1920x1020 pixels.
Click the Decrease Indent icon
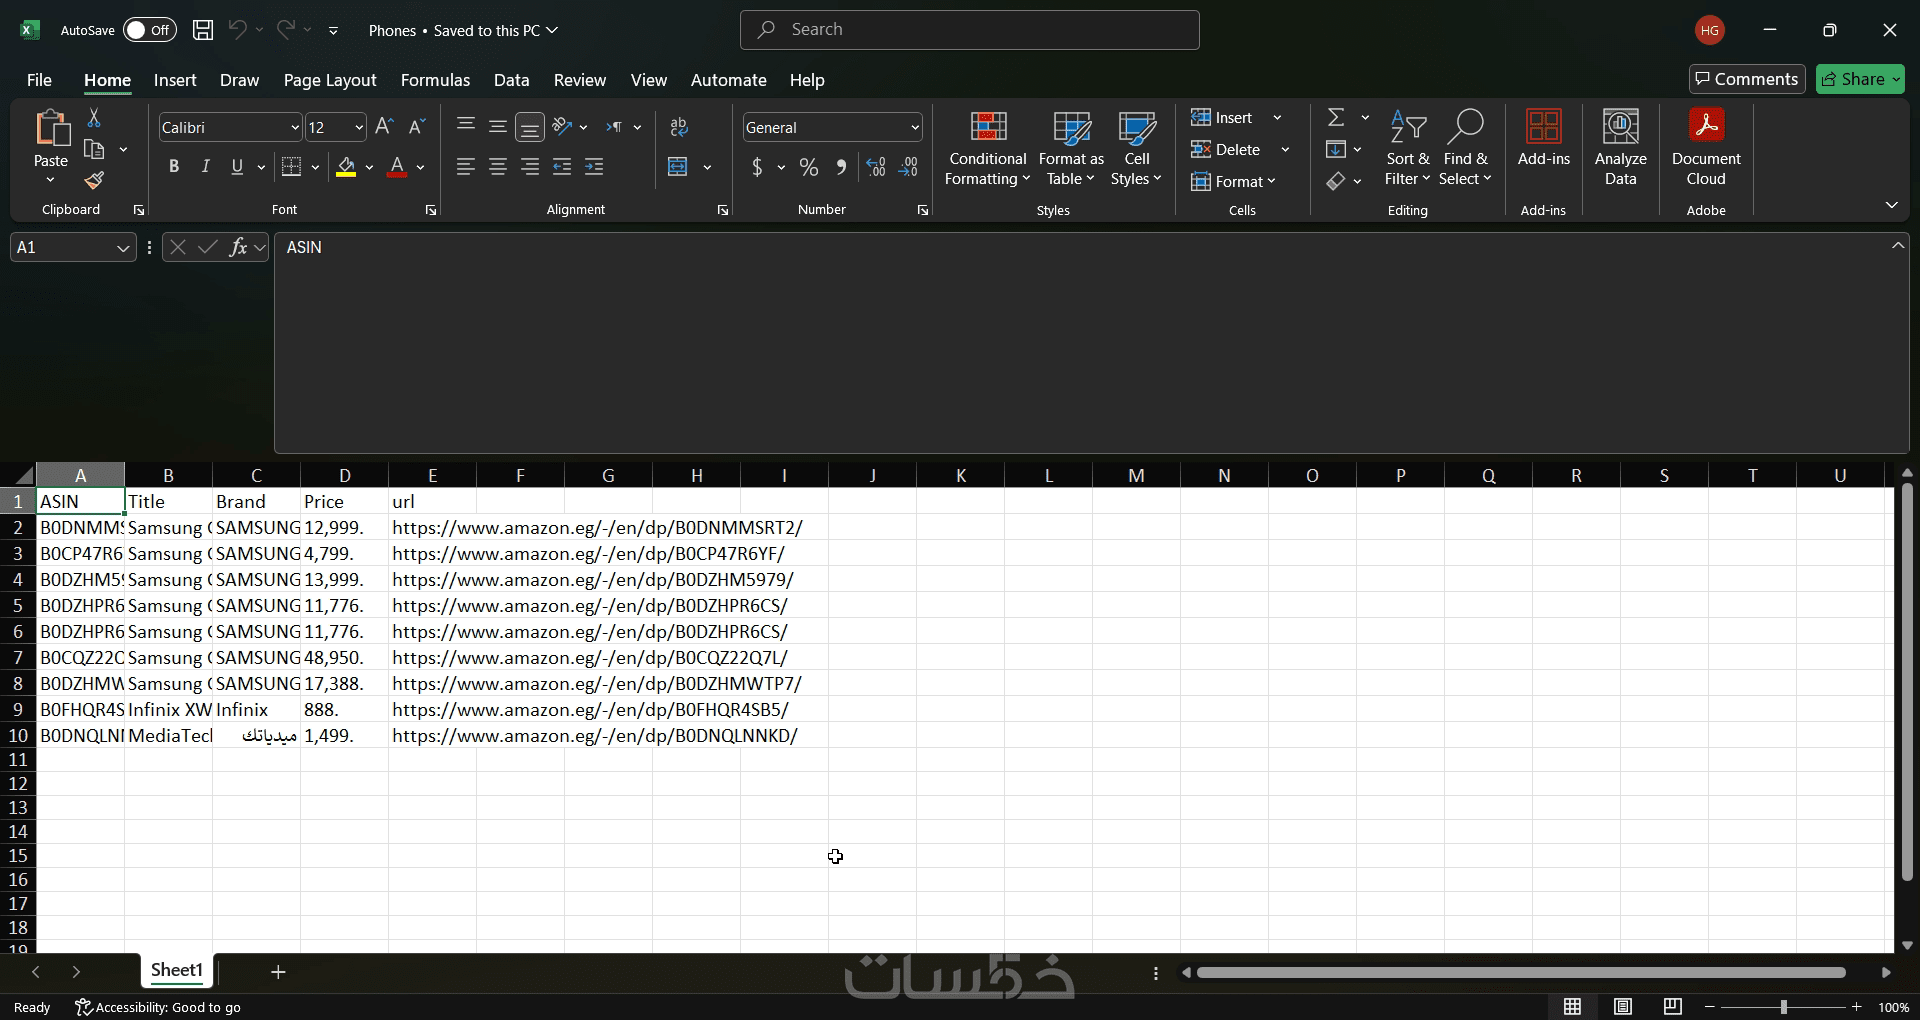(562, 167)
